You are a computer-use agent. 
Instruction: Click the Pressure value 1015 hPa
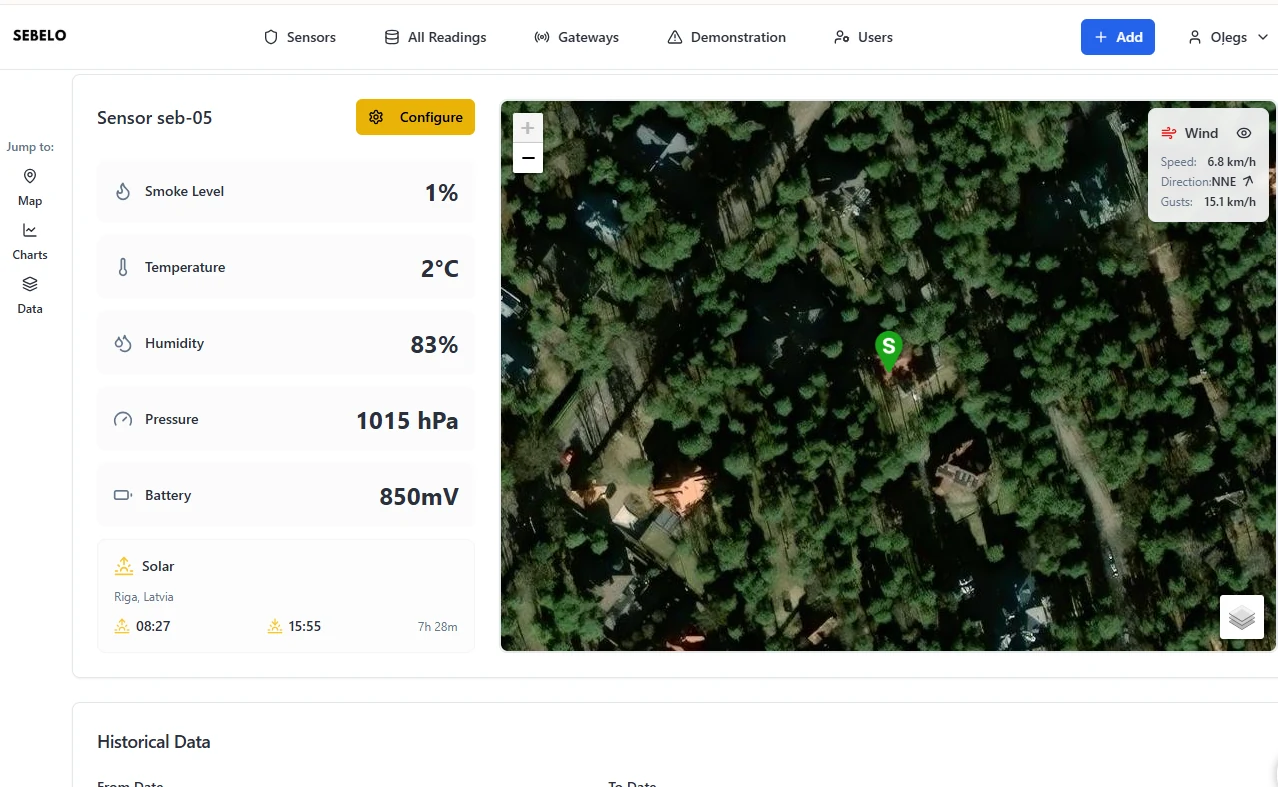coord(407,420)
